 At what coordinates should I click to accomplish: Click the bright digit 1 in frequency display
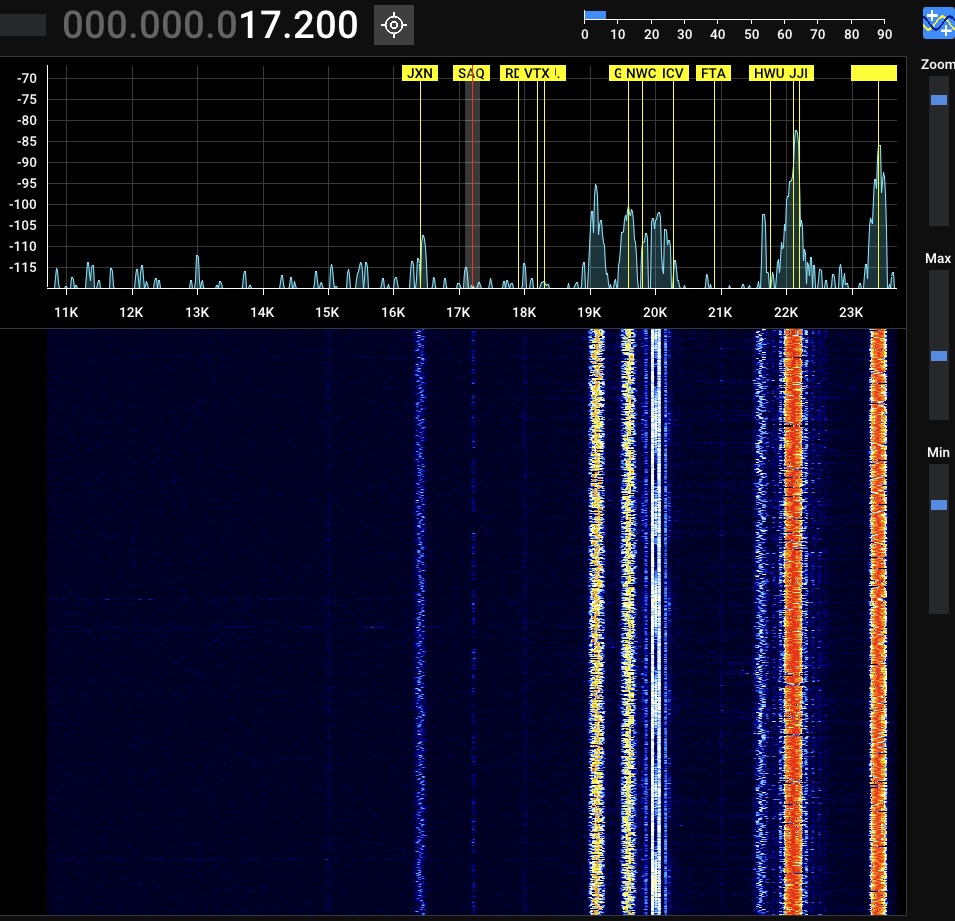248,25
